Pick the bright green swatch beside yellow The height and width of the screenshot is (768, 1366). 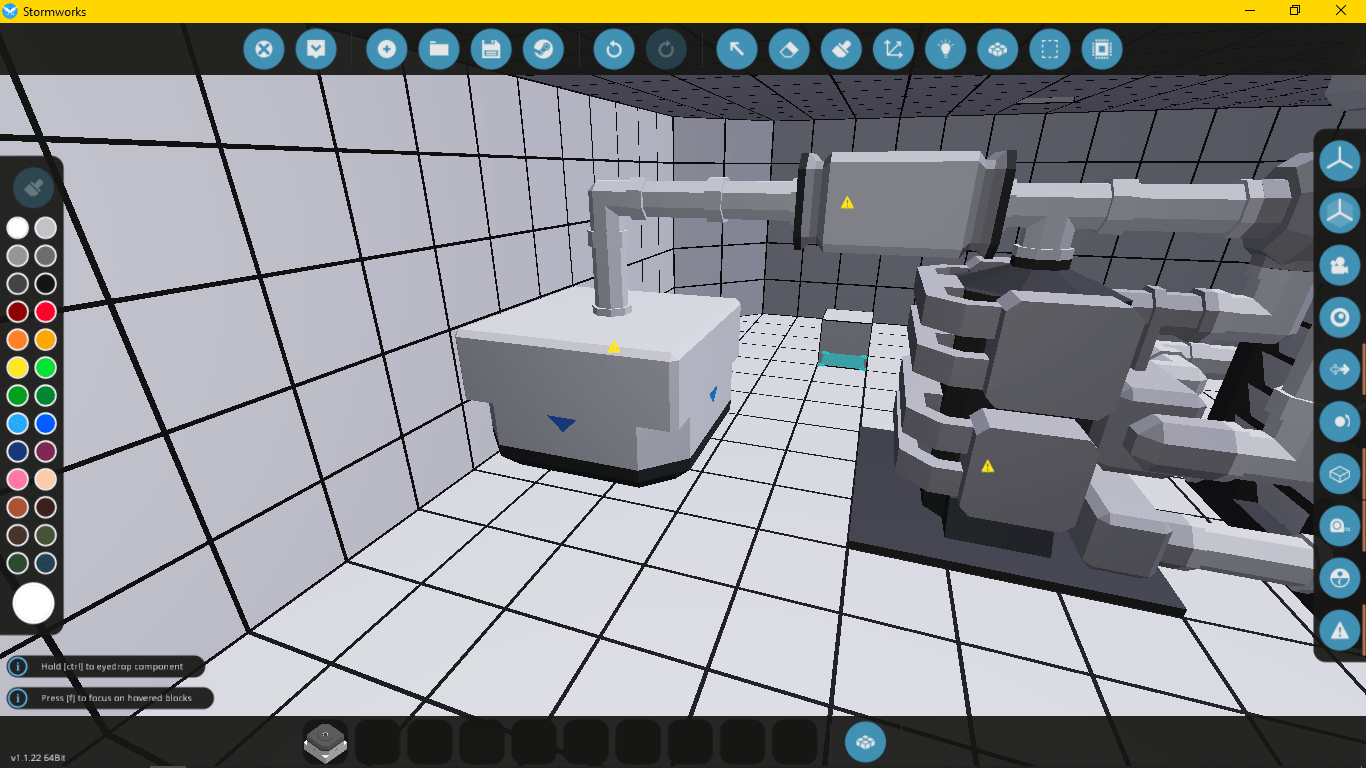(x=46, y=368)
